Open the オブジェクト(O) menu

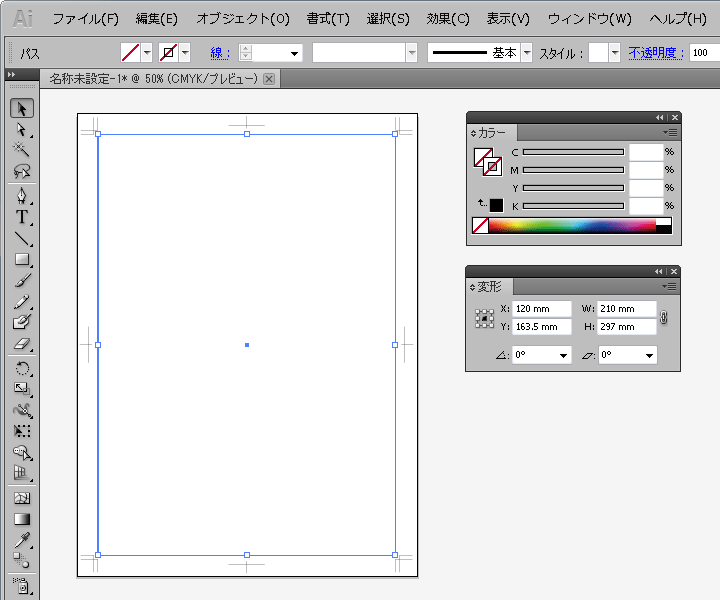point(243,19)
